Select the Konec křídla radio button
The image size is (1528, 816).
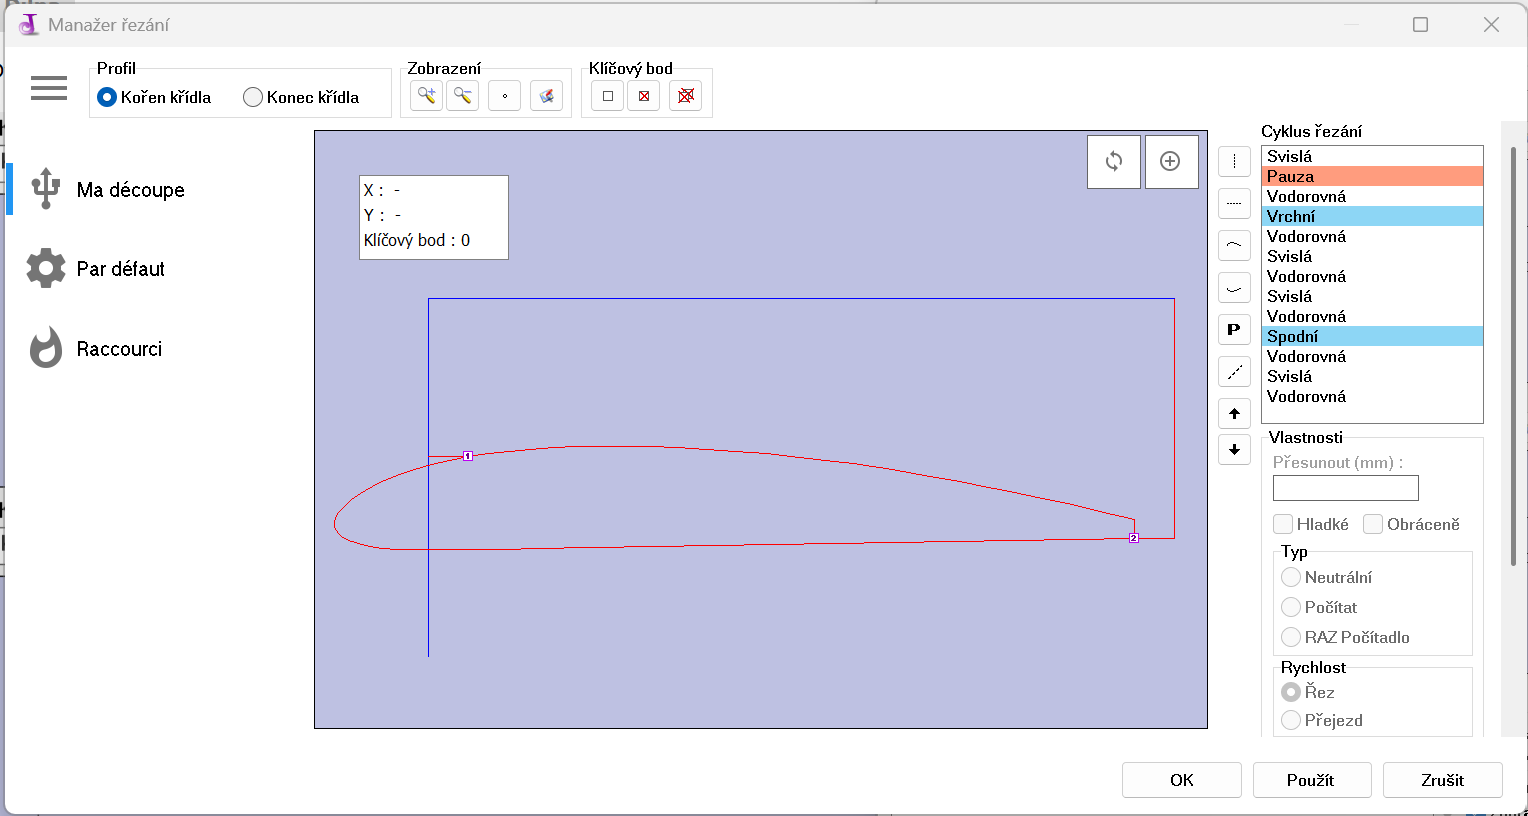tap(253, 97)
